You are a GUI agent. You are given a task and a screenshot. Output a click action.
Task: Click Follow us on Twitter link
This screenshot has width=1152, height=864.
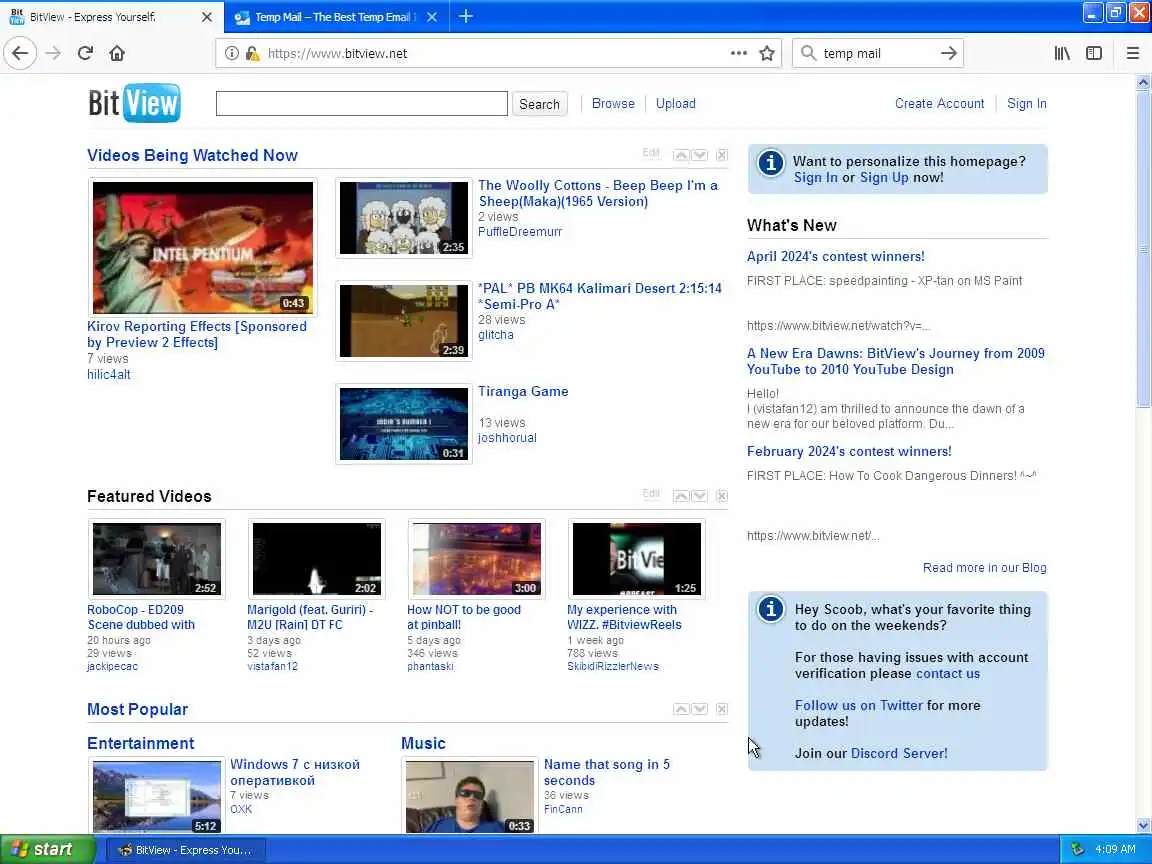point(858,705)
